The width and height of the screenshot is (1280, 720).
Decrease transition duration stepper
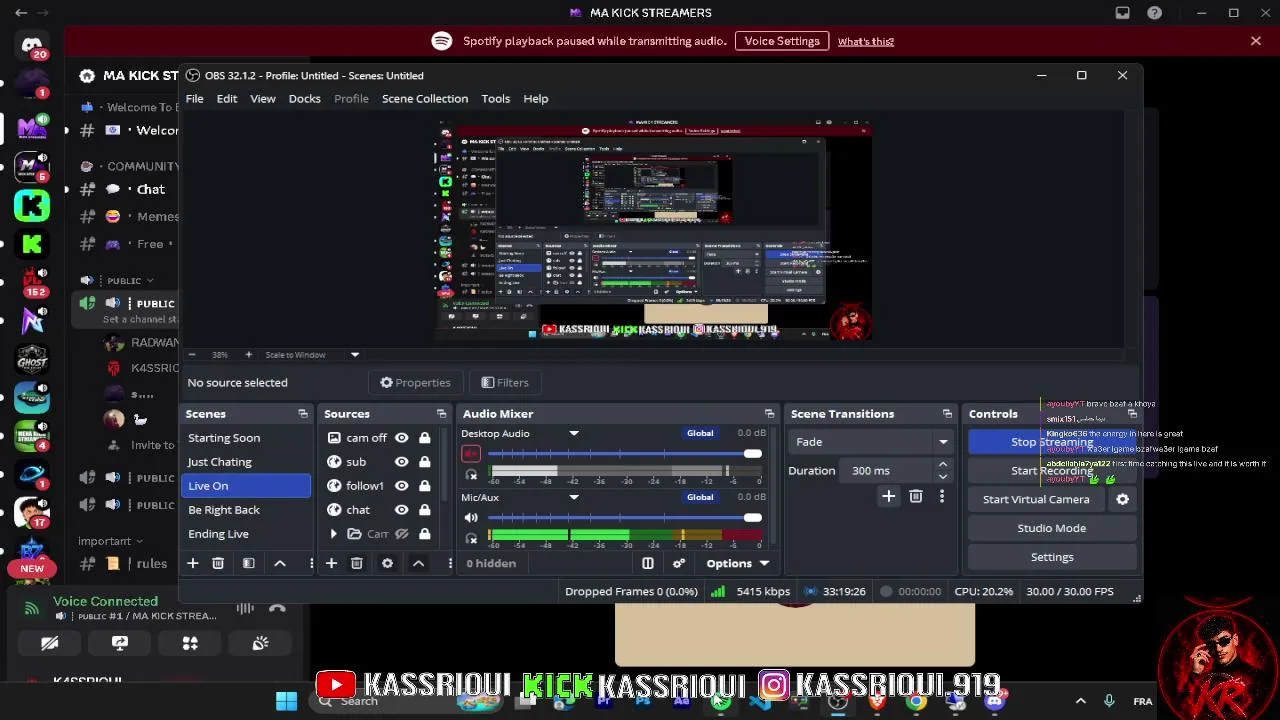pyautogui.click(x=943, y=477)
